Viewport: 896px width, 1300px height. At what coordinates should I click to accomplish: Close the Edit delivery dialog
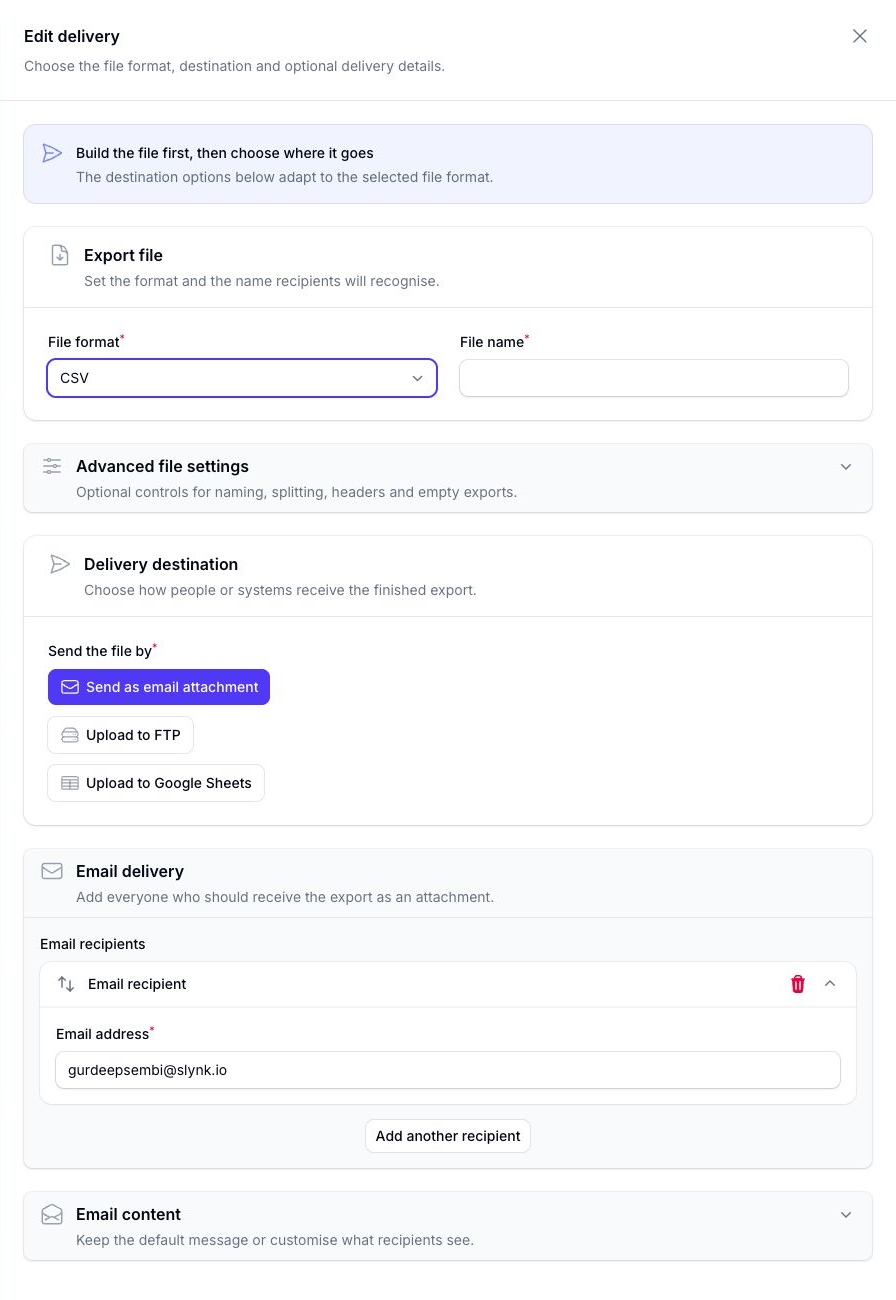tap(860, 36)
